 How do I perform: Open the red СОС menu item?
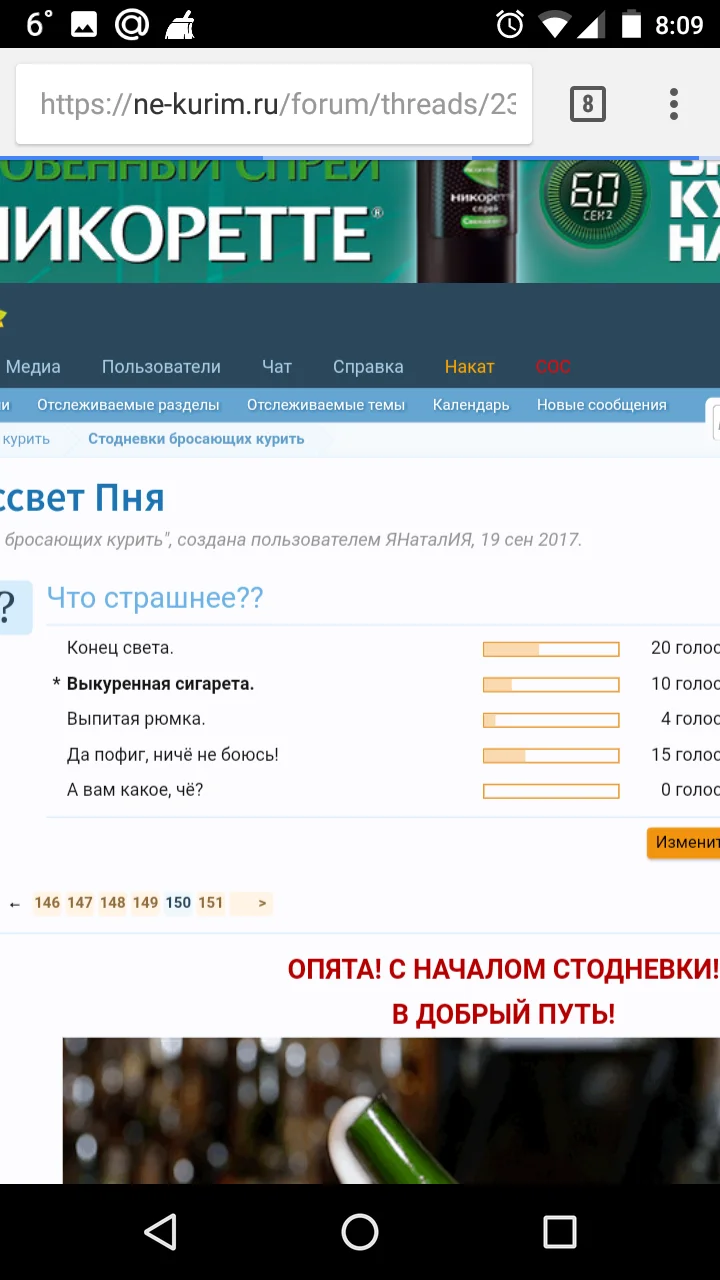click(x=553, y=367)
